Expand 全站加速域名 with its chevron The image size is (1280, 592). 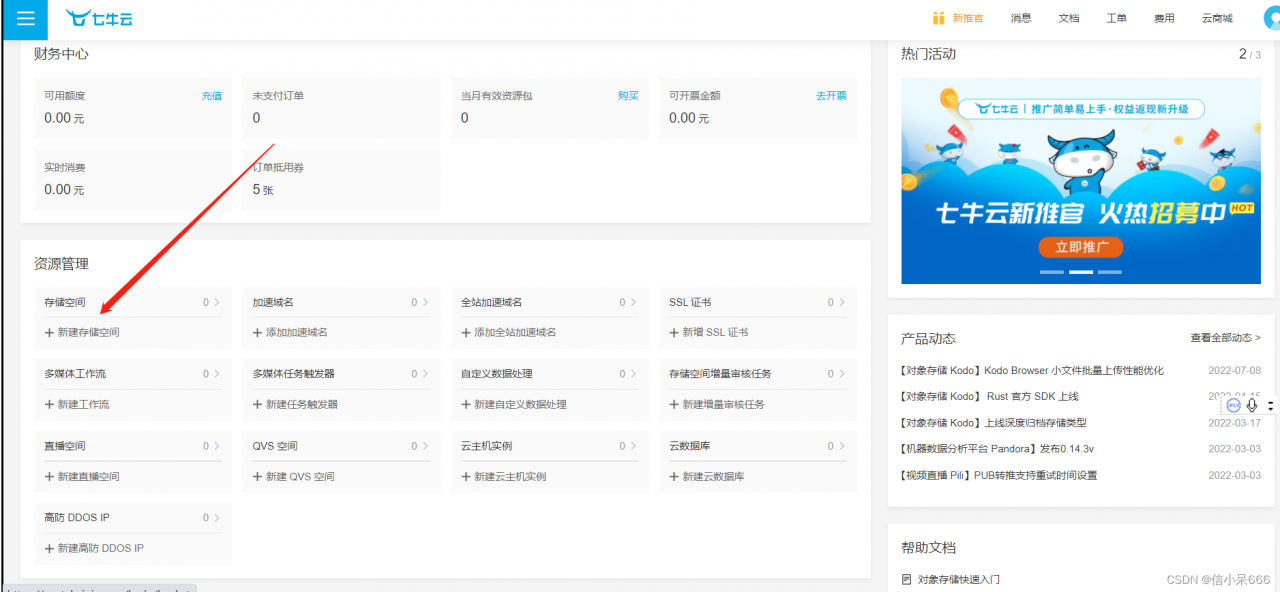click(633, 302)
